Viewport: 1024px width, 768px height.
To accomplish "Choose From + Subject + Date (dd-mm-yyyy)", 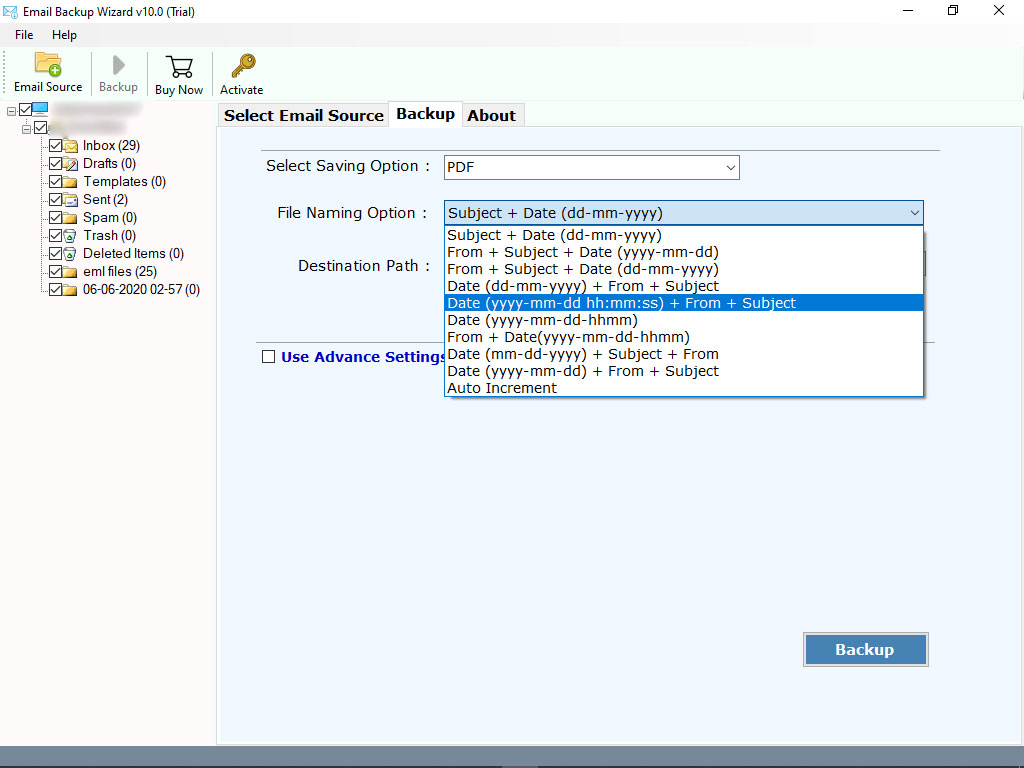I will pyautogui.click(x=684, y=269).
